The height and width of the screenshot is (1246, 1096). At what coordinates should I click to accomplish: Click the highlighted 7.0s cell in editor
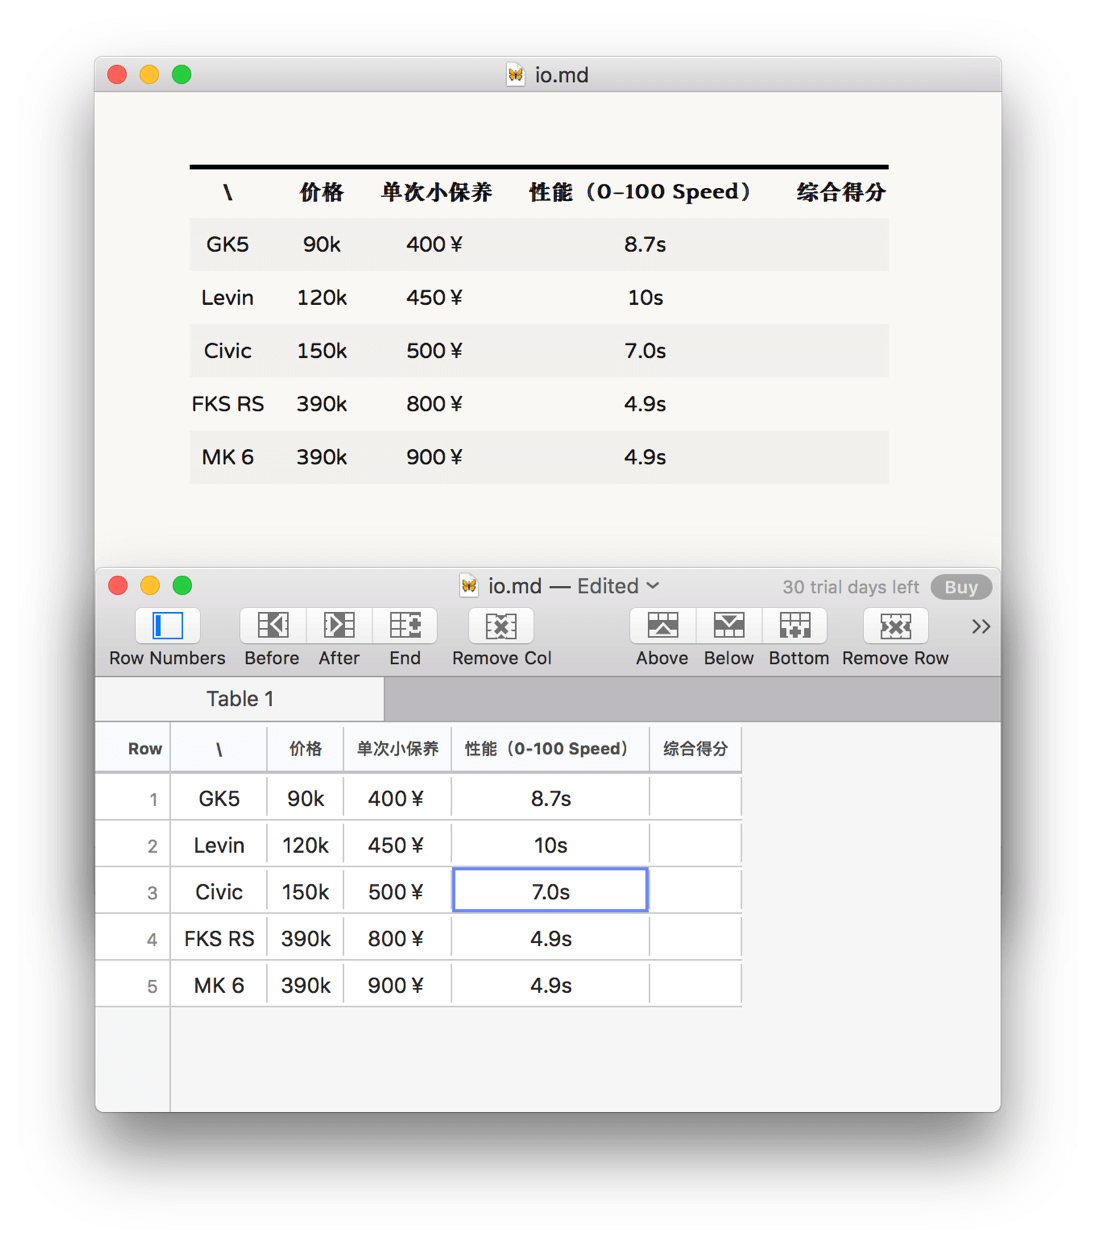pos(550,890)
